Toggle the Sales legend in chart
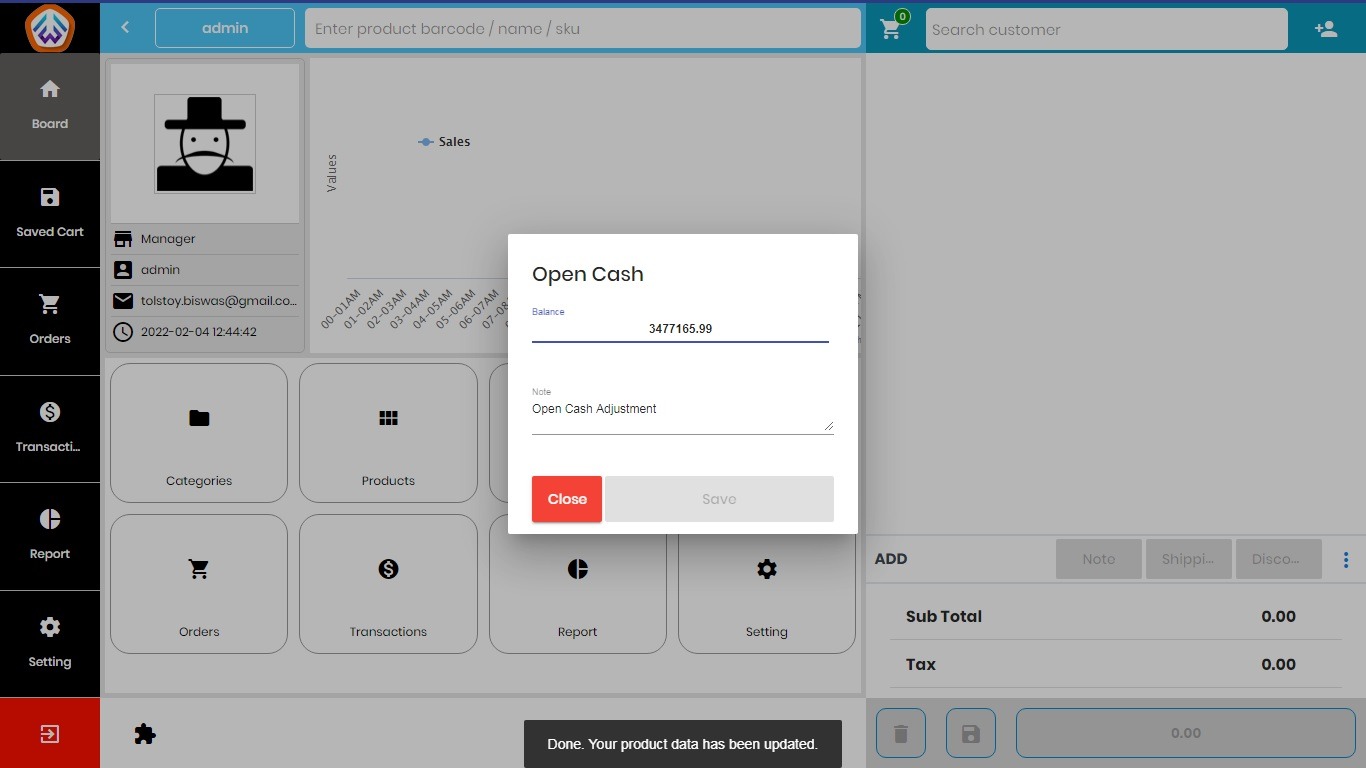Viewport: 1366px width, 768px height. (x=445, y=142)
